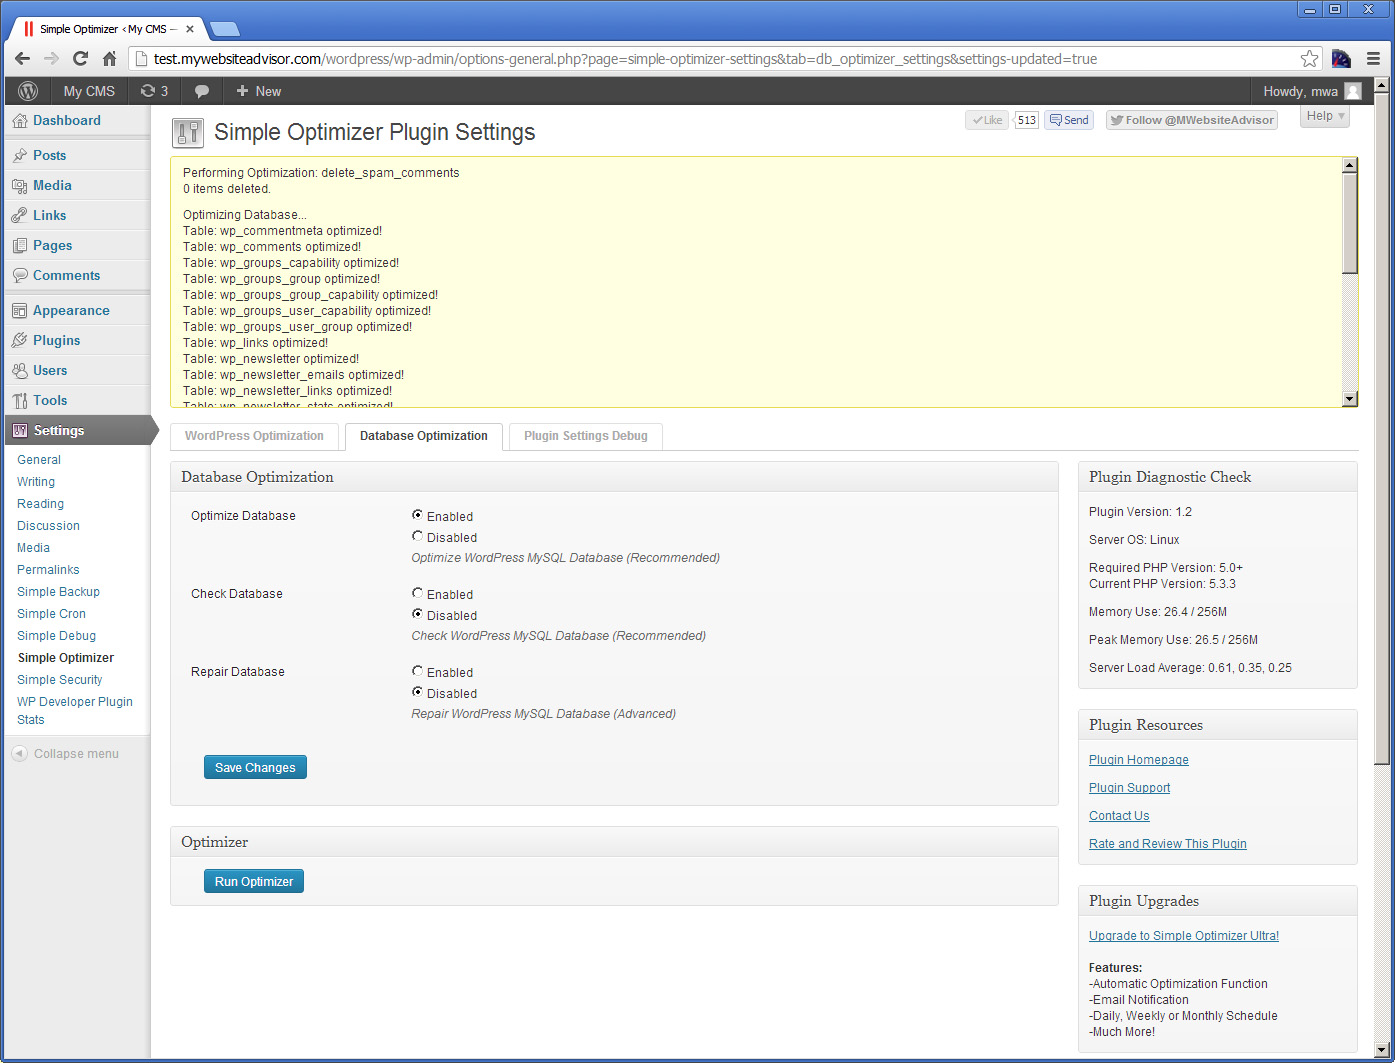1395x1063 pixels.
Task: Click the Plugins plug icon
Action: pyautogui.click(x=20, y=341)
